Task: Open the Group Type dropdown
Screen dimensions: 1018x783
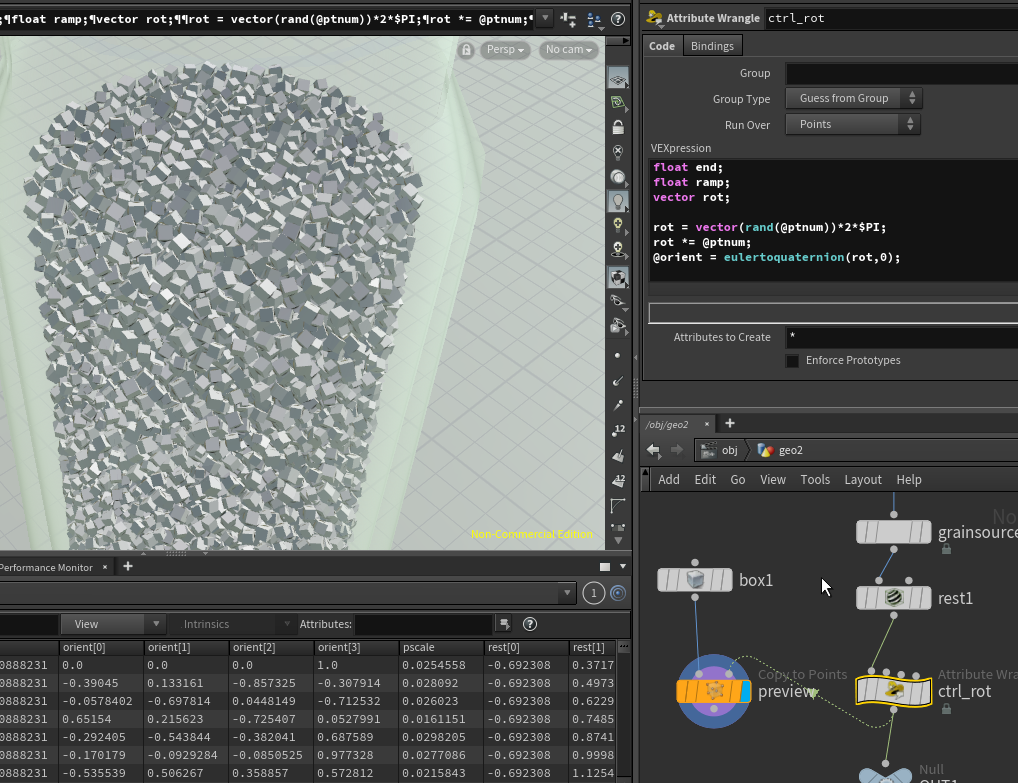Action: coord(853,98)
